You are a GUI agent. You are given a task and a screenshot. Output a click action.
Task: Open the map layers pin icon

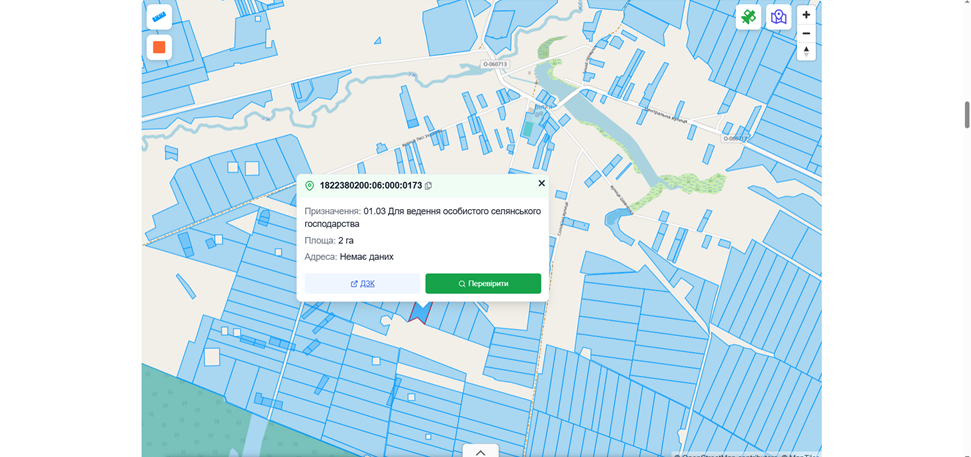click(x=778, y=17)
